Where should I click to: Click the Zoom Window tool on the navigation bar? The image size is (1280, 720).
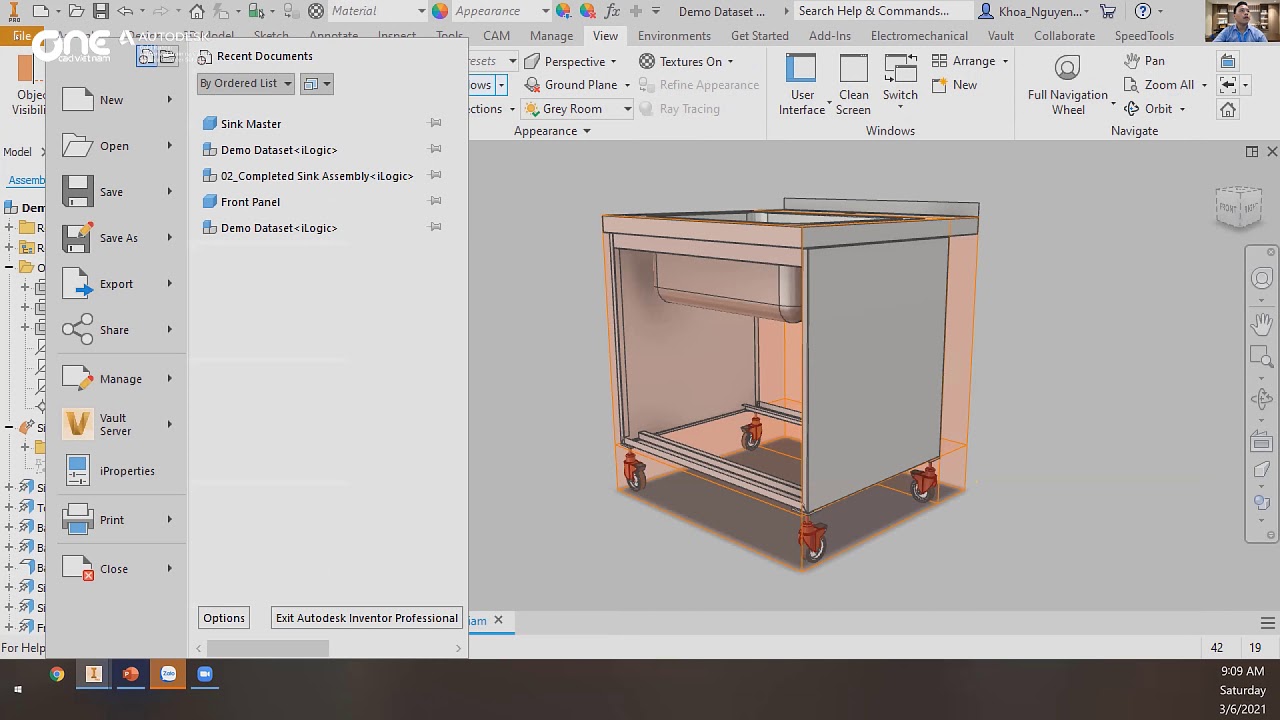pos(1262,357)
